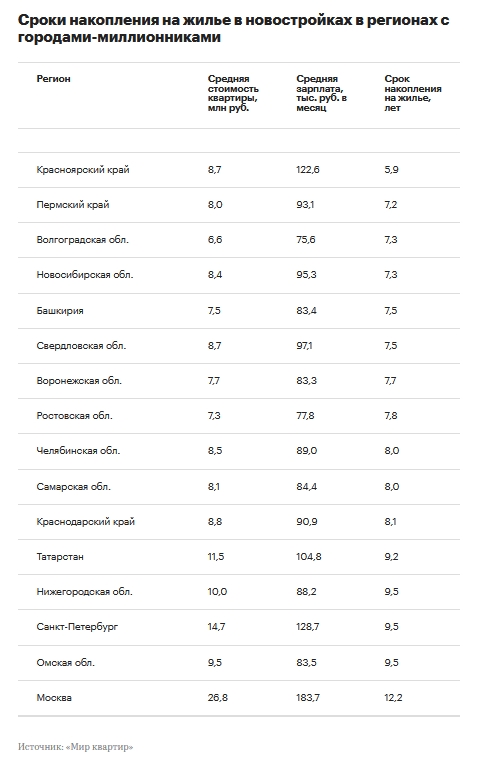Select the Волгоградская обл. row label
The height and width of the screenshot is (763, 494).
pyautogui.click(x=82, y=240)
